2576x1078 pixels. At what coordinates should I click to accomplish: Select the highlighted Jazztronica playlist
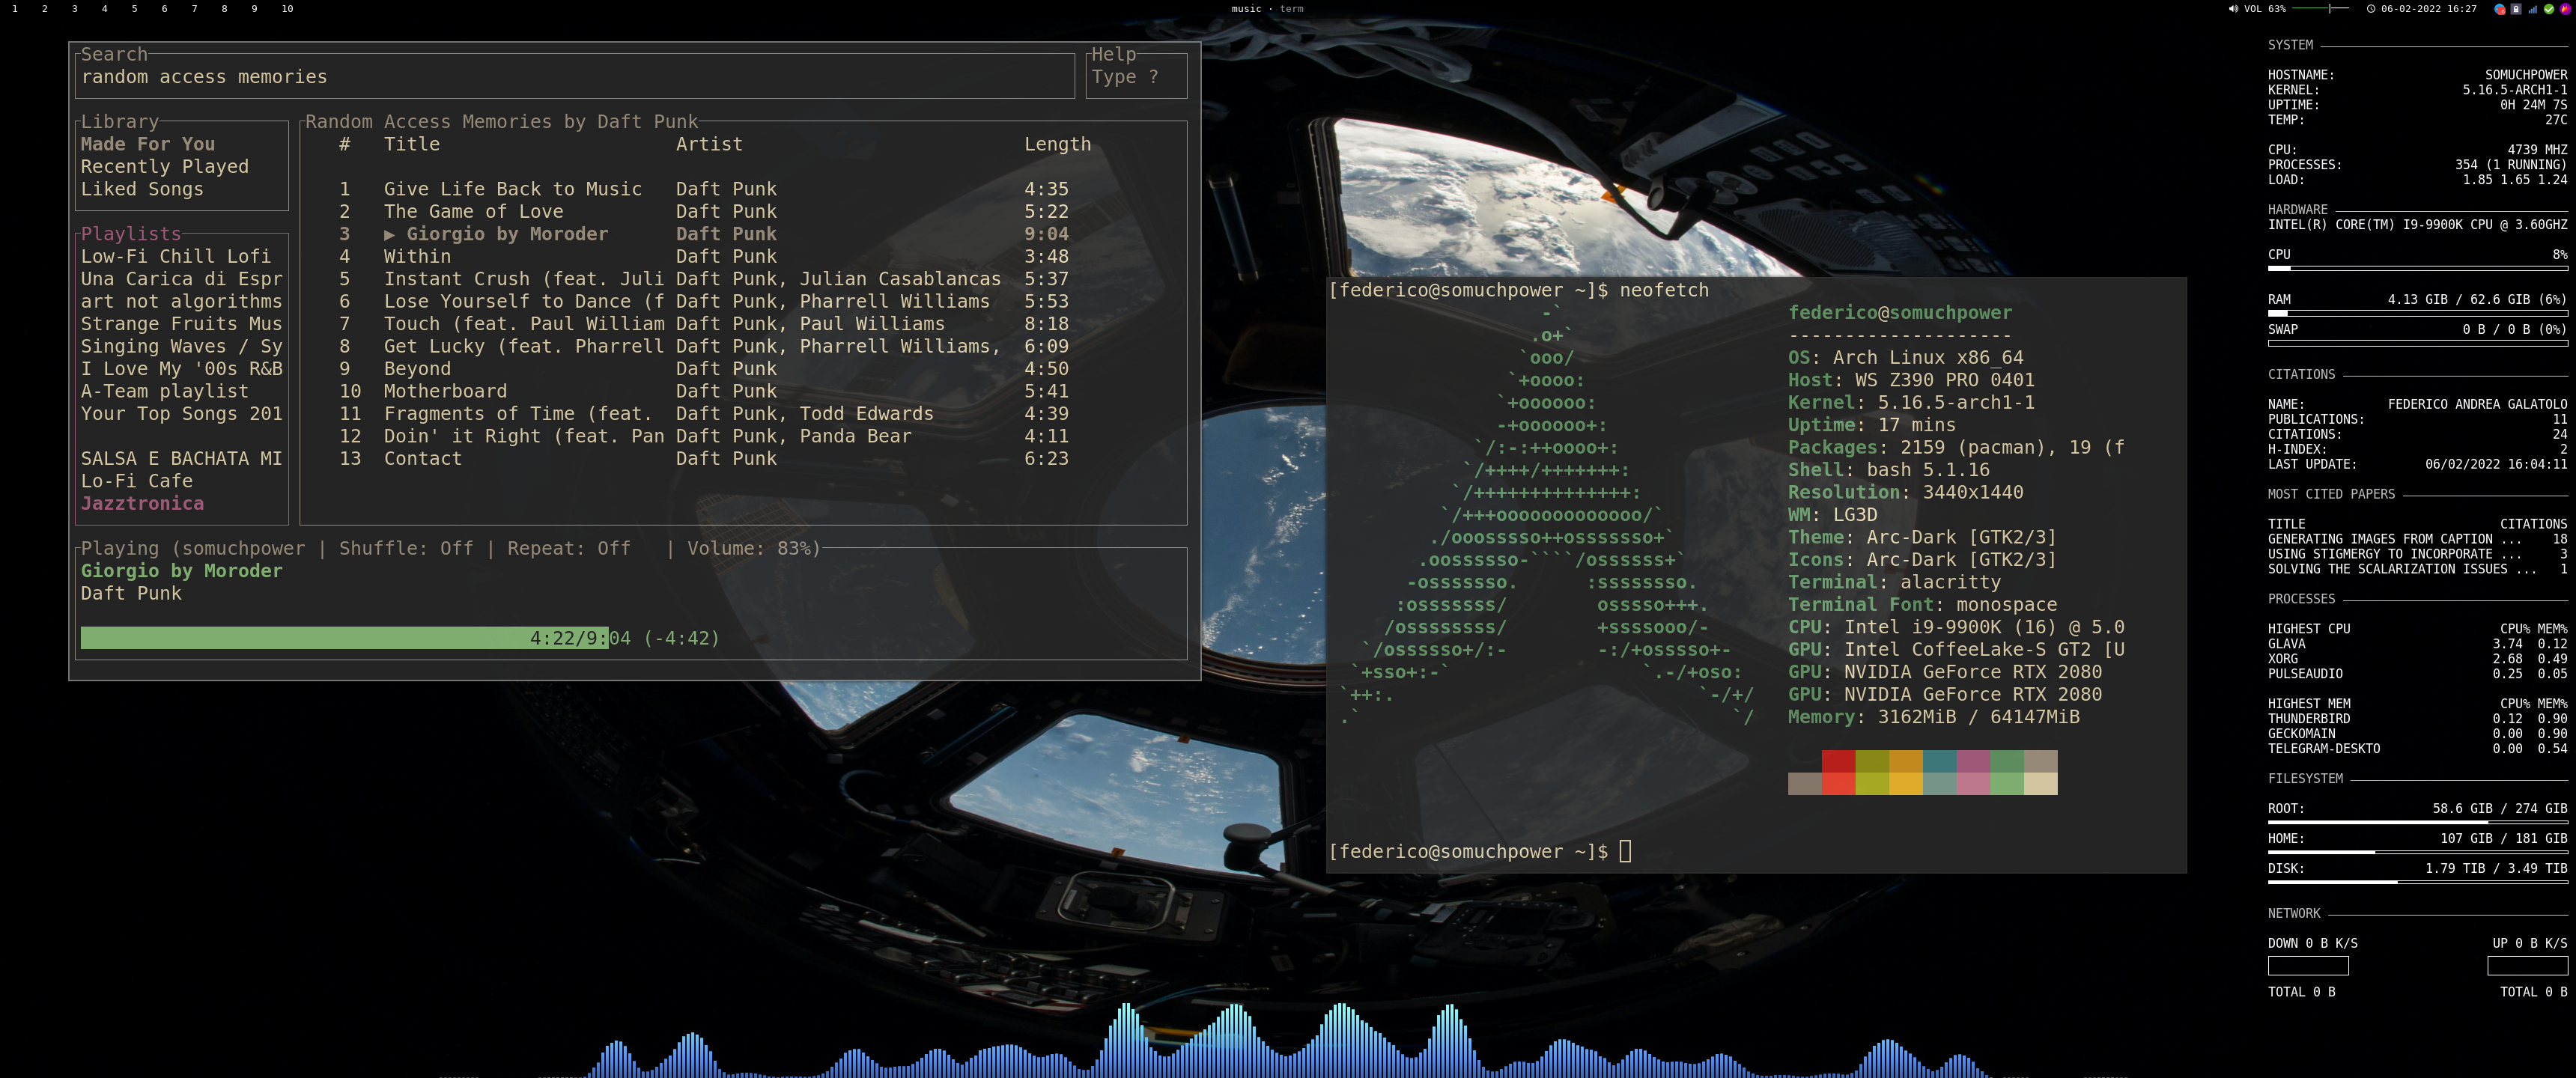(142, 504)
